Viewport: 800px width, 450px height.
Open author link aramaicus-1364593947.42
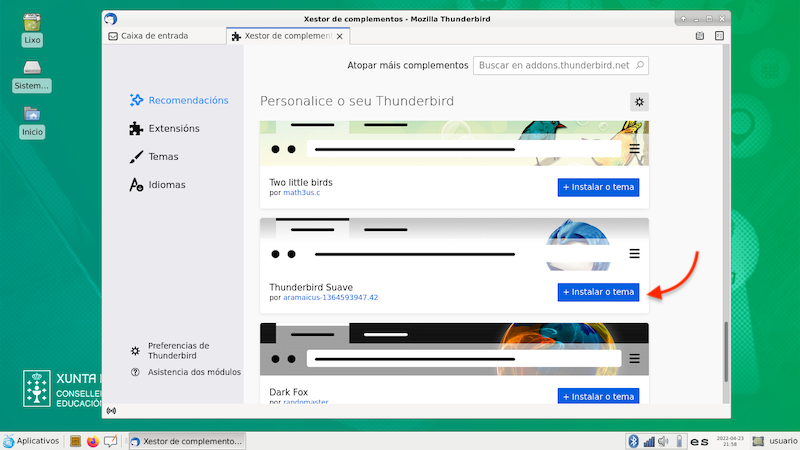point(331,297)
